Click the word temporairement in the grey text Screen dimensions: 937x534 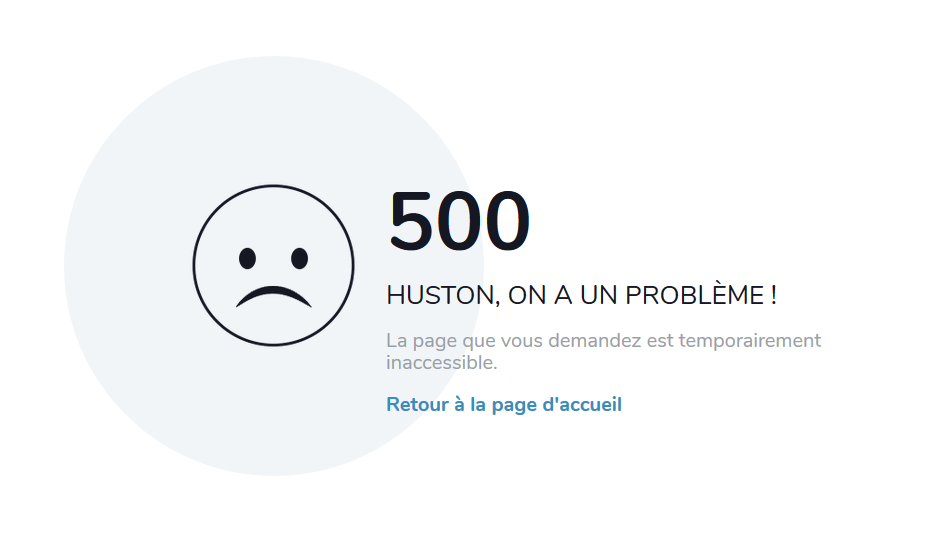click(x=749, y=340)
